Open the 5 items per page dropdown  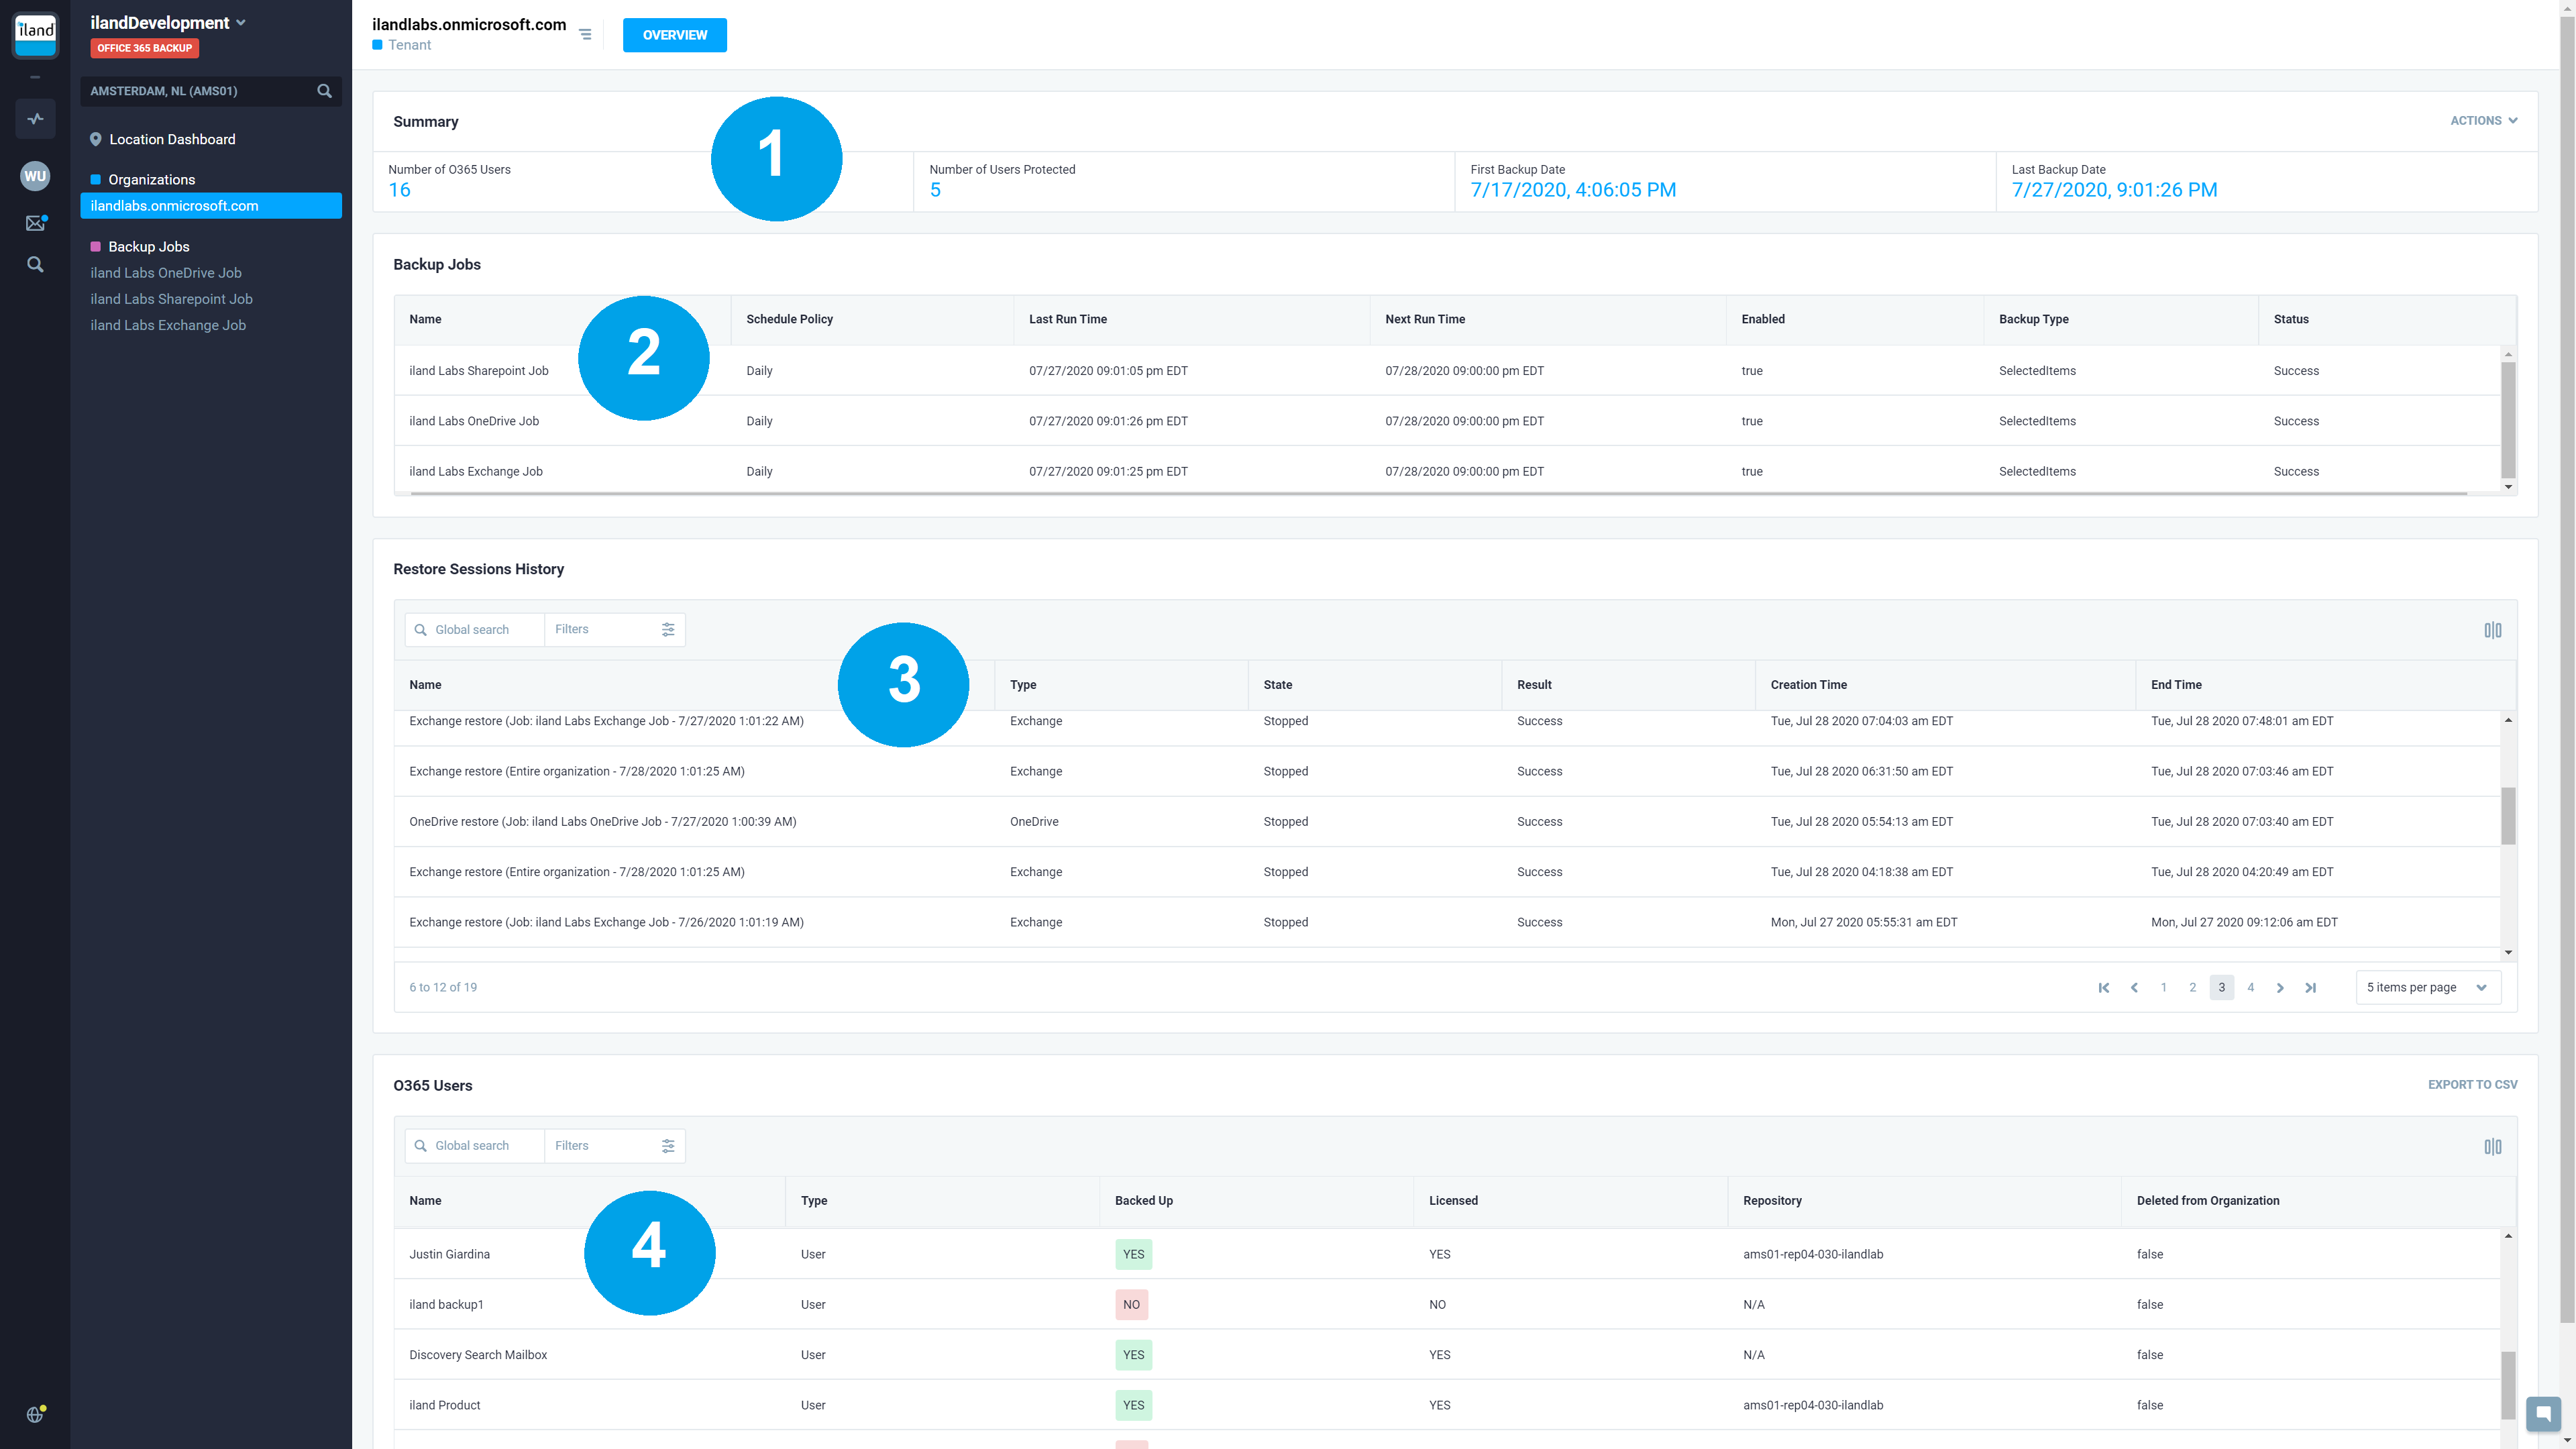[2427, 987]
